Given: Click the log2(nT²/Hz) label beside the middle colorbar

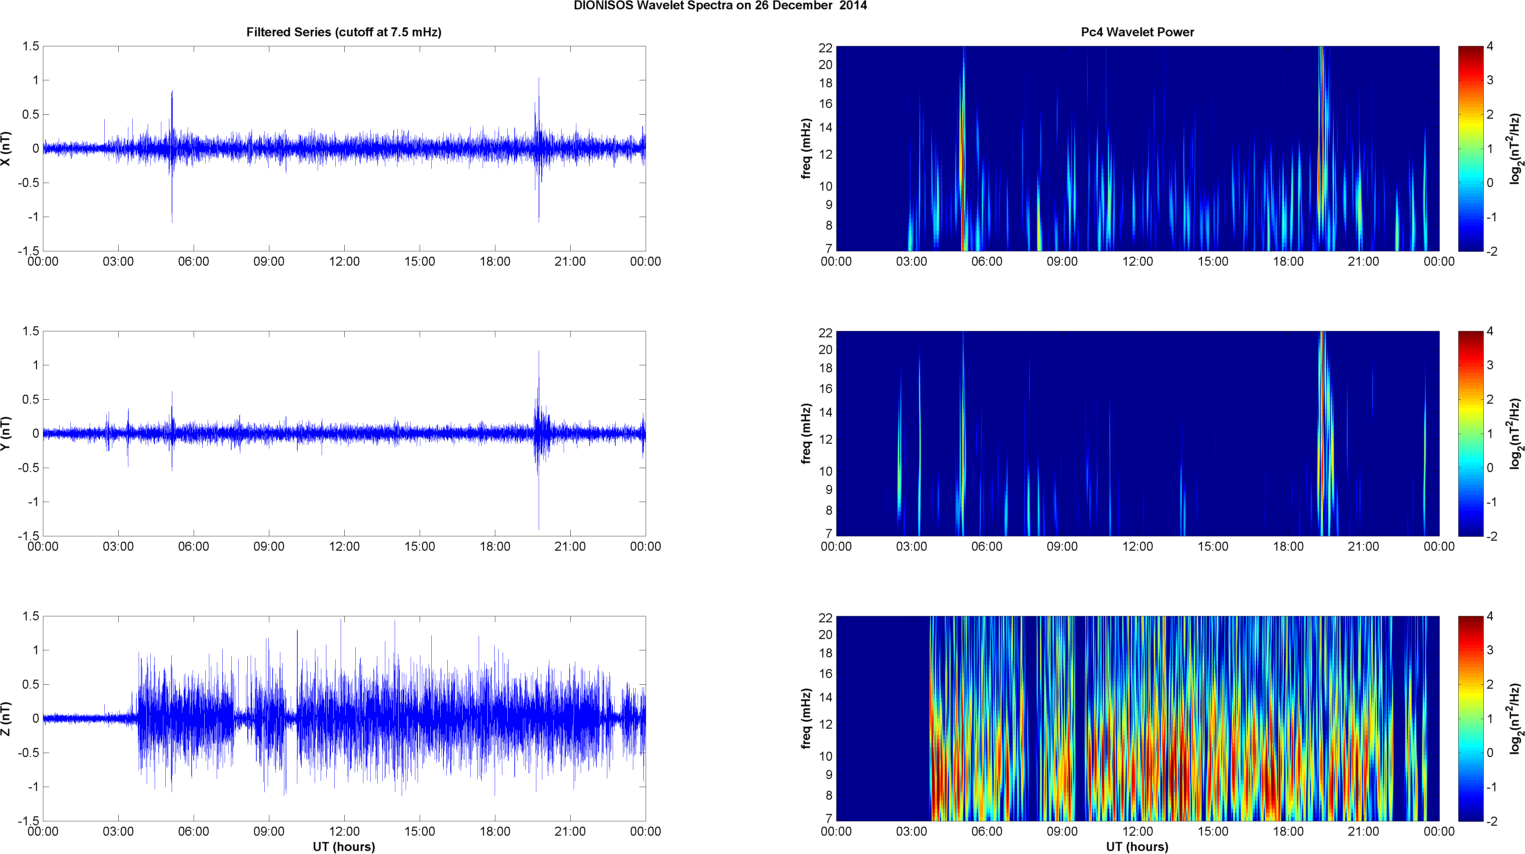Looking at the screenshot, I should tap(1516, 433).
